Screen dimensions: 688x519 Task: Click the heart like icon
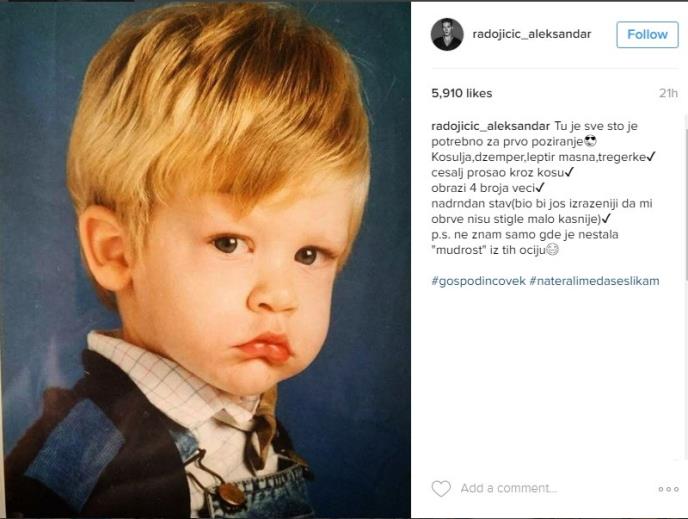point(441,488)
